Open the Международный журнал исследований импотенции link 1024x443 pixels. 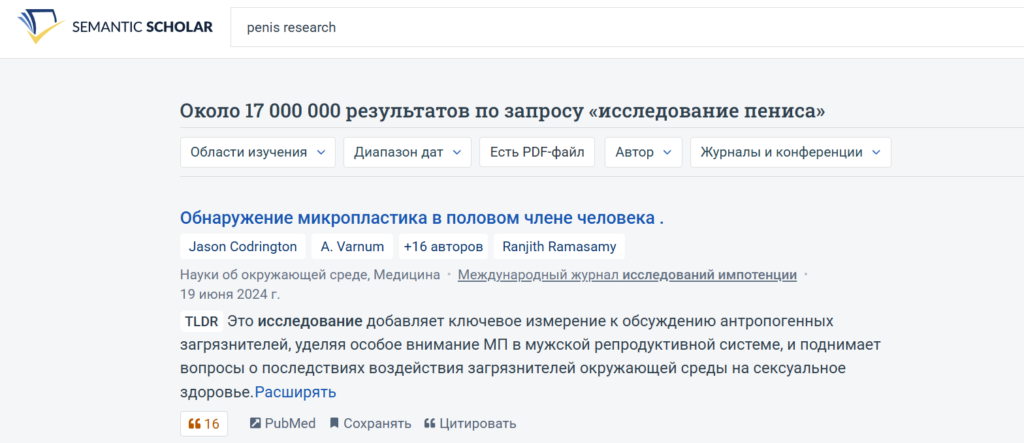point(627,275)
